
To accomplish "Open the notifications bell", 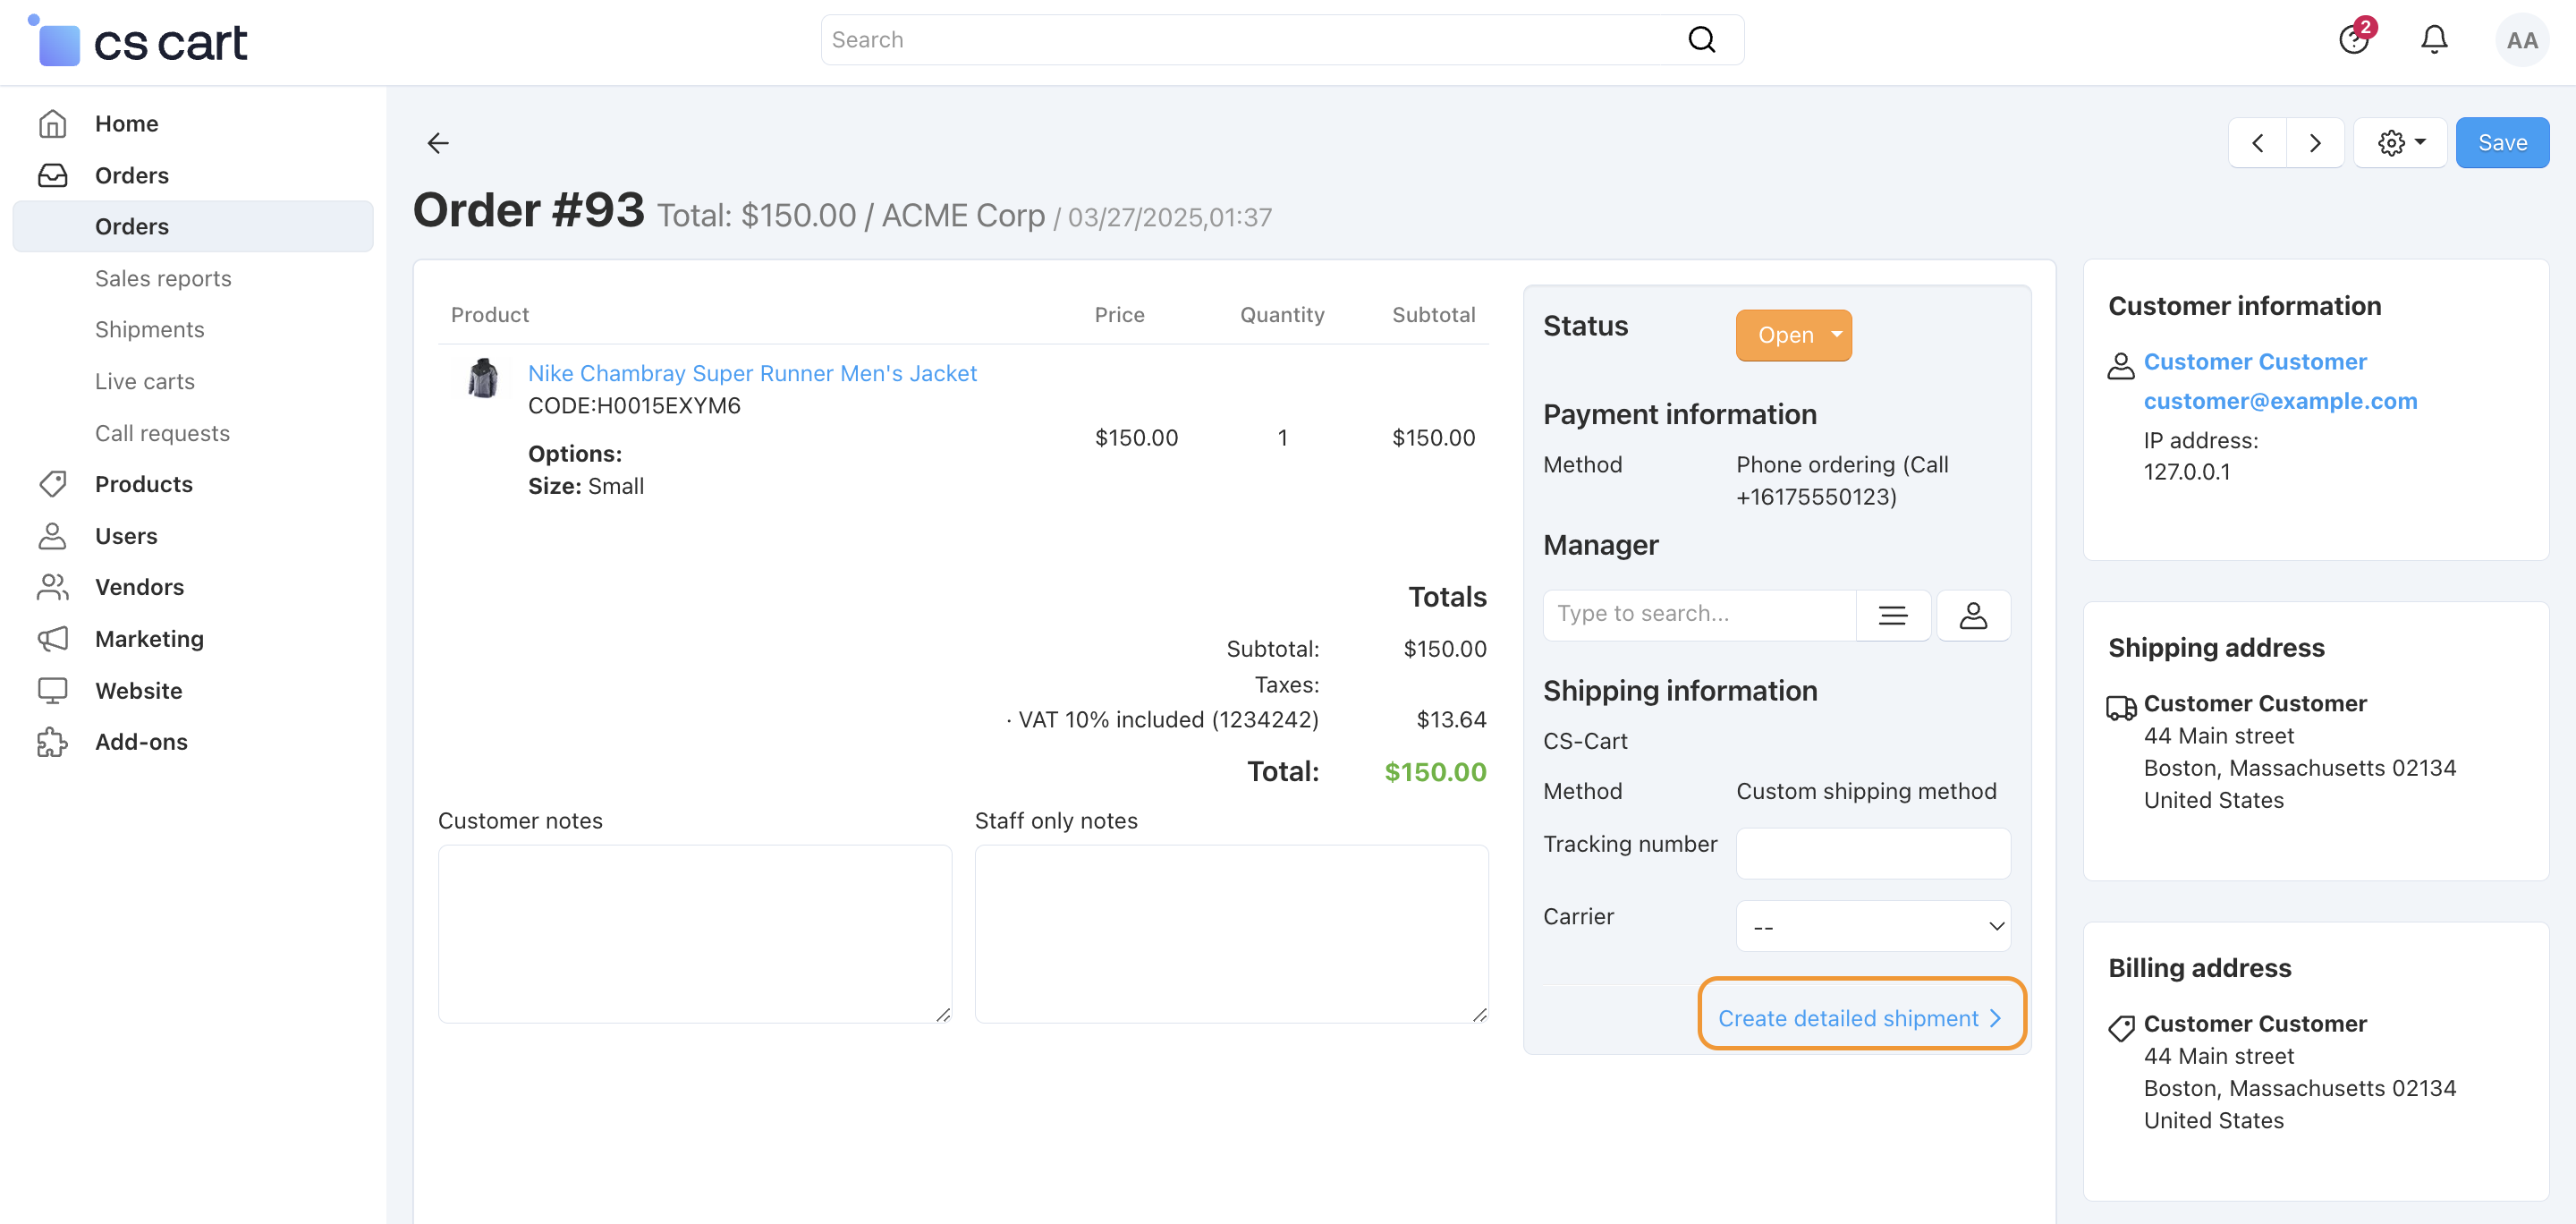I will 2434,40.
